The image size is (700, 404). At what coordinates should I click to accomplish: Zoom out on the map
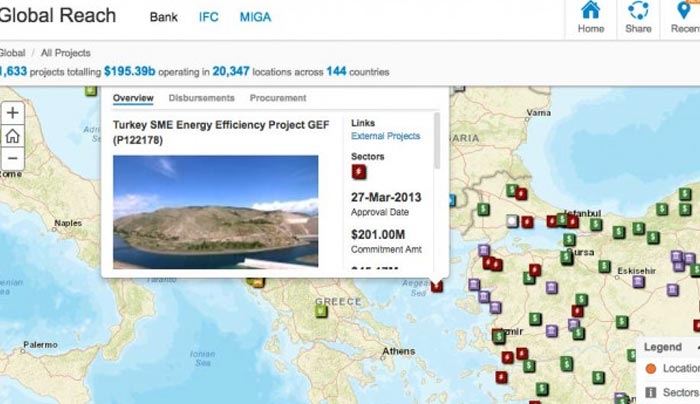point(12,158)
